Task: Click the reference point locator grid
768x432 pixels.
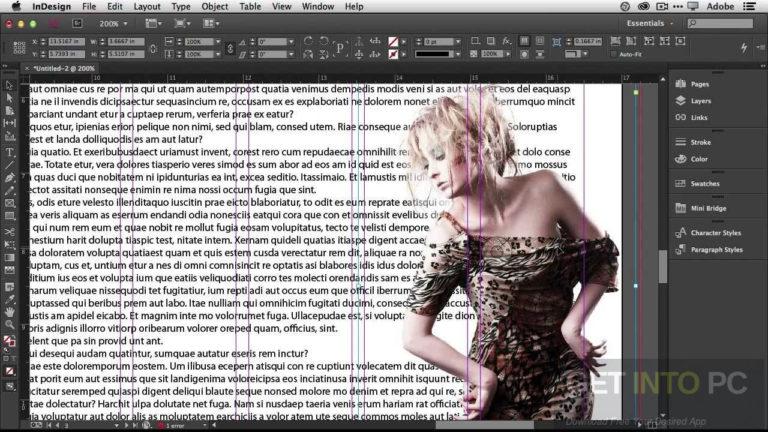Action: pyautogui.click(x=19, y=48)
